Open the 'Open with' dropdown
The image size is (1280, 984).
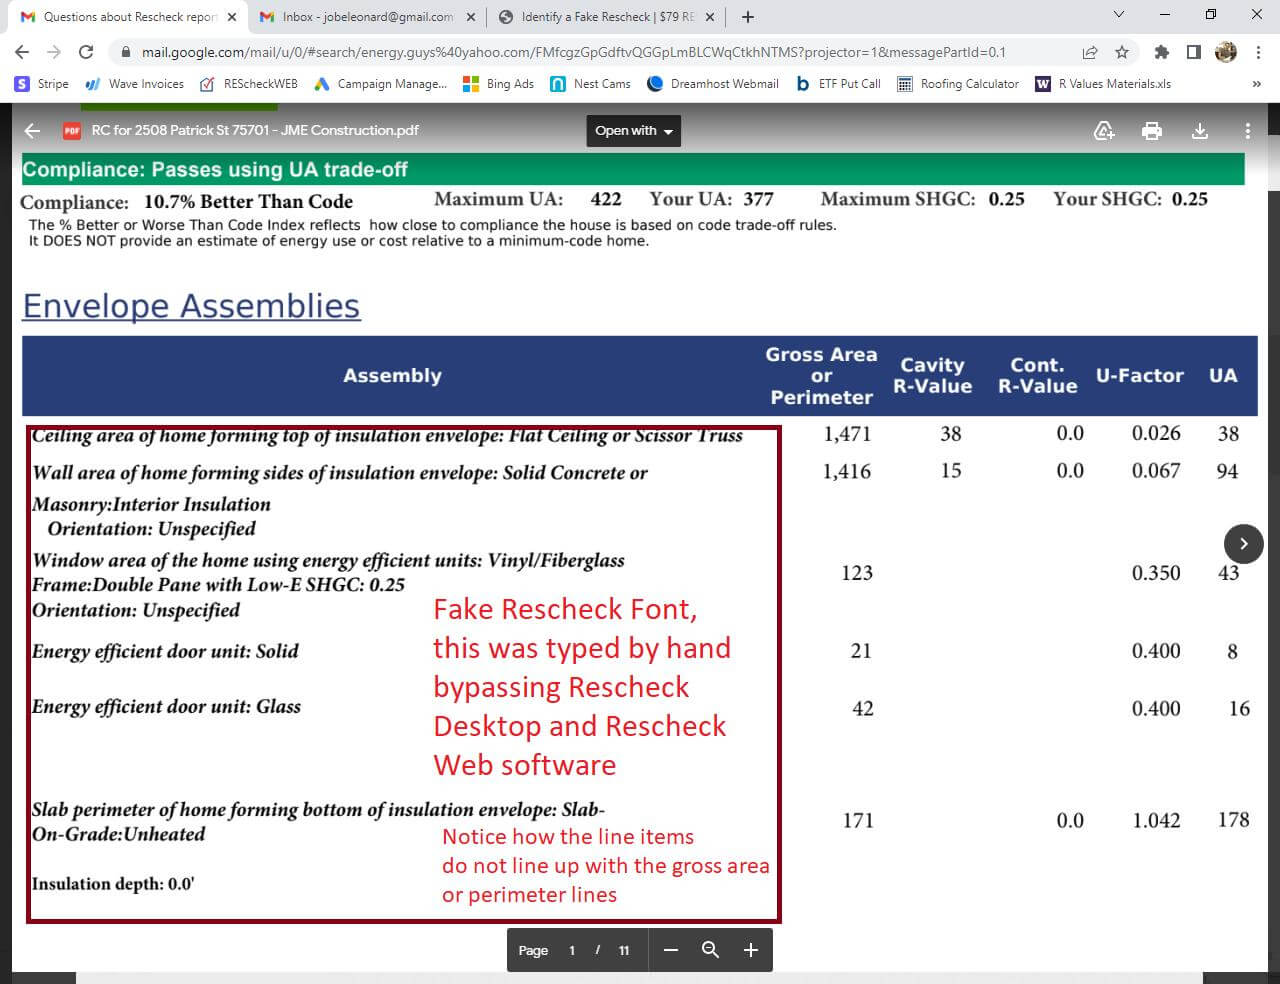633,131
